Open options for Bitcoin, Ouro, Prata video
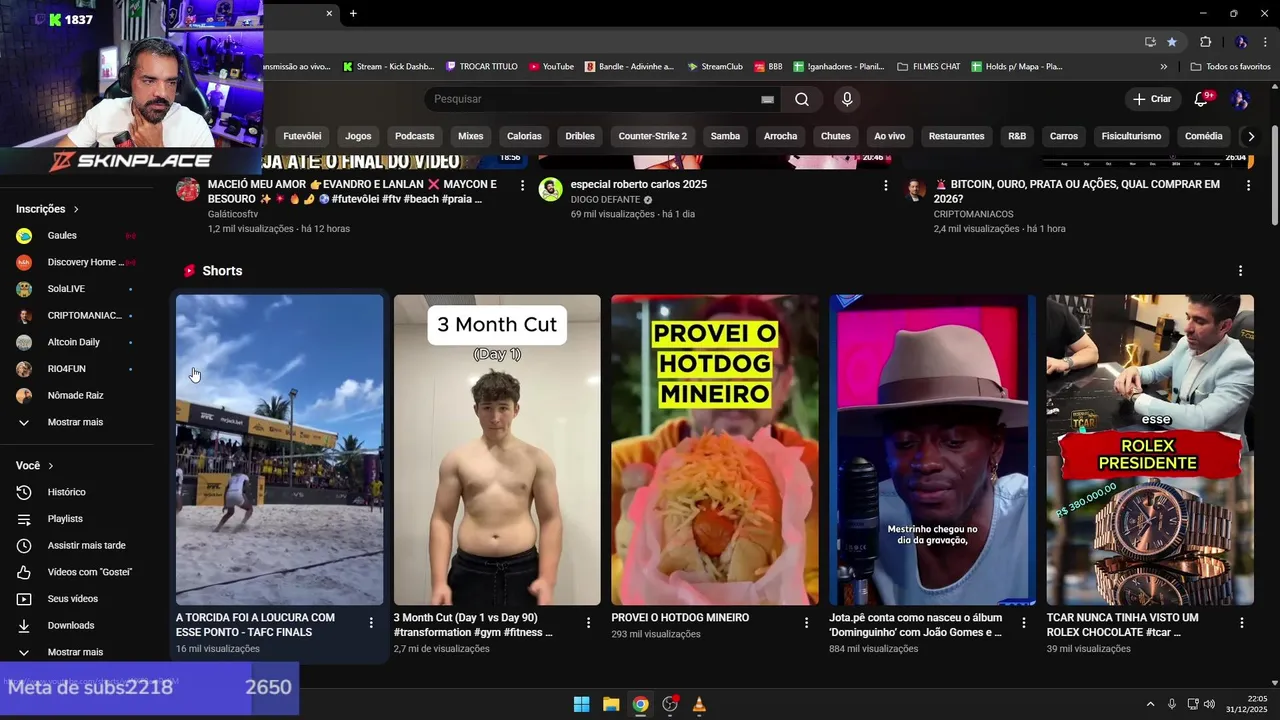Image resolution: width=1280 pixels, height=720 pixels. (1248, 185)
